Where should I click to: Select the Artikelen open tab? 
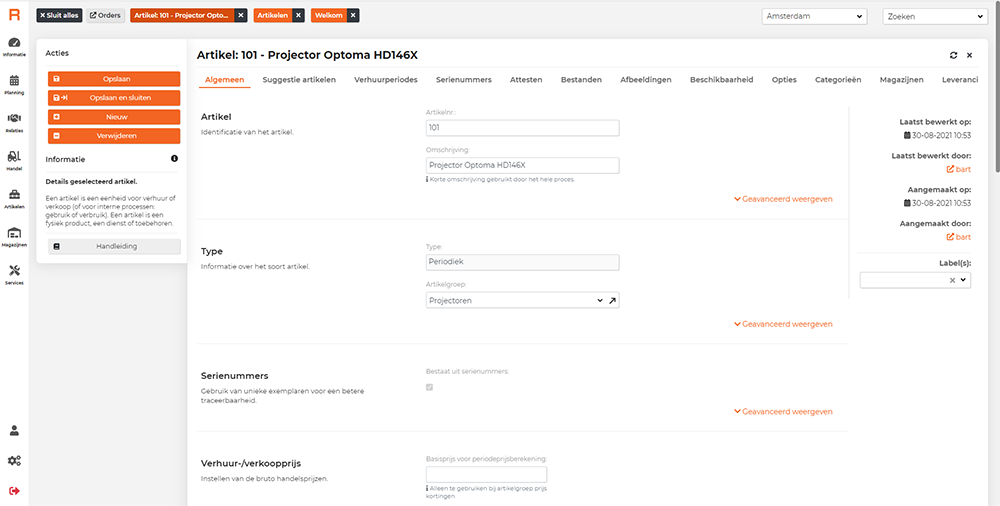273,15
